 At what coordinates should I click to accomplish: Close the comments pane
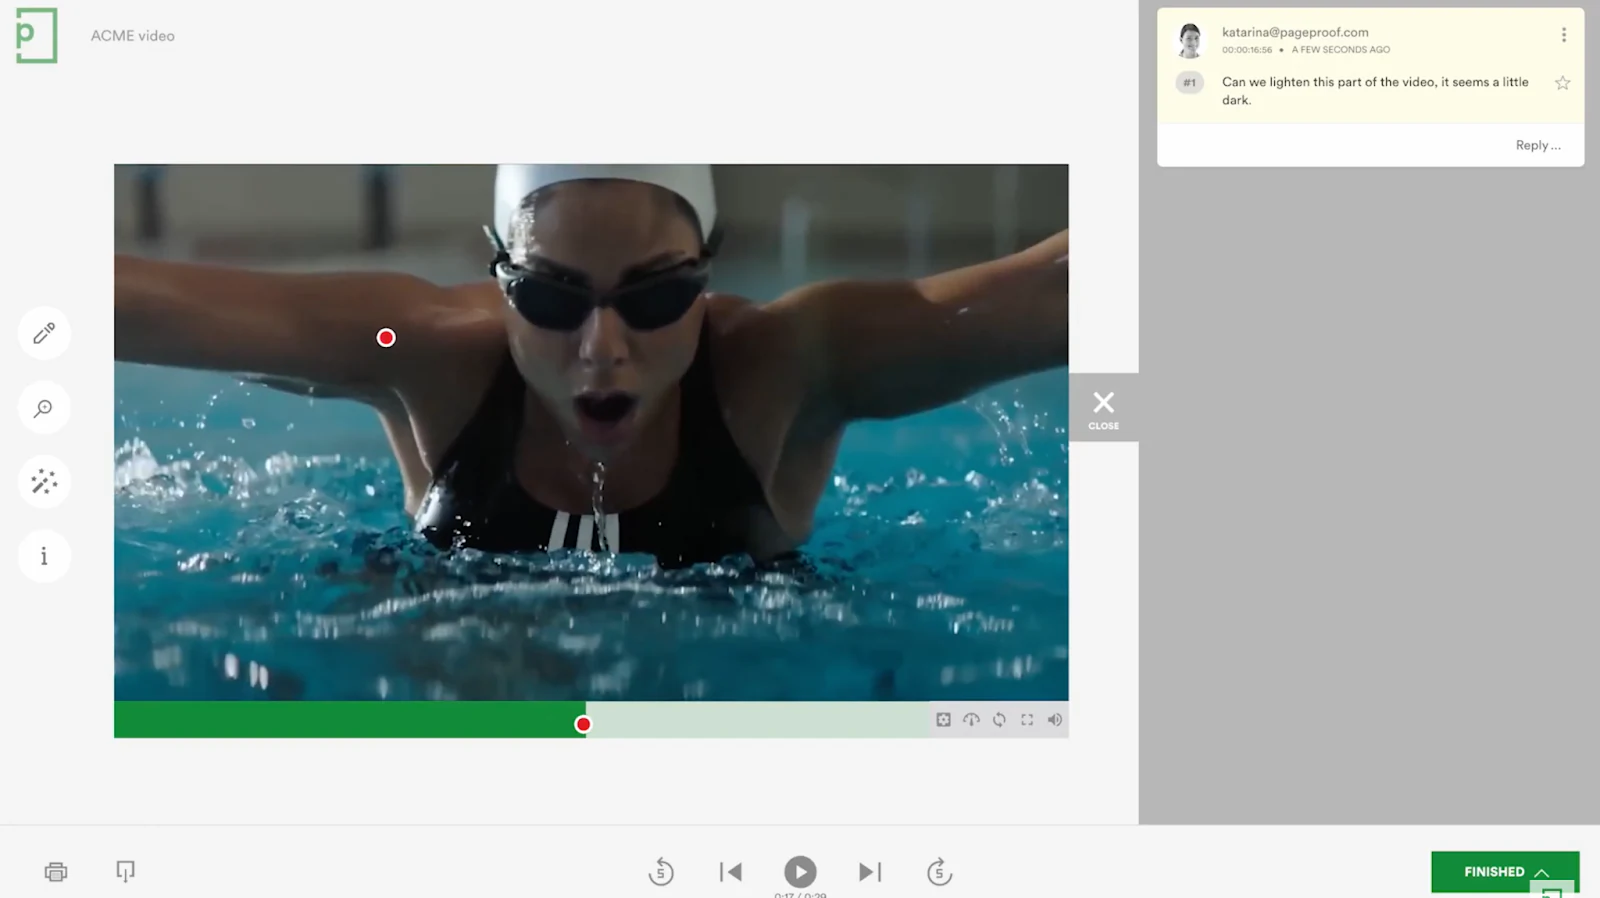tap(1104, 408)
